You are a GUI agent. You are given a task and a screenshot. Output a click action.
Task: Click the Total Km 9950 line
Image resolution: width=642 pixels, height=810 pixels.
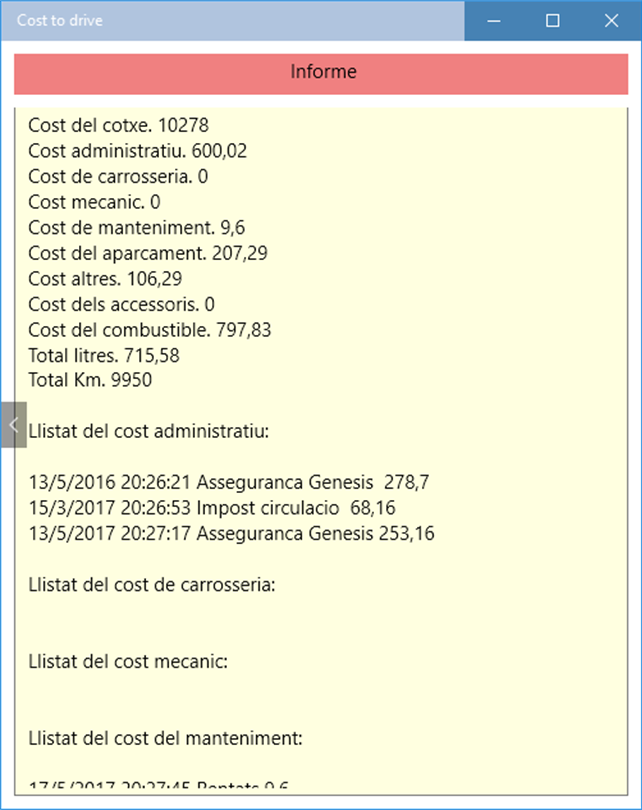(x=90, y=380)
